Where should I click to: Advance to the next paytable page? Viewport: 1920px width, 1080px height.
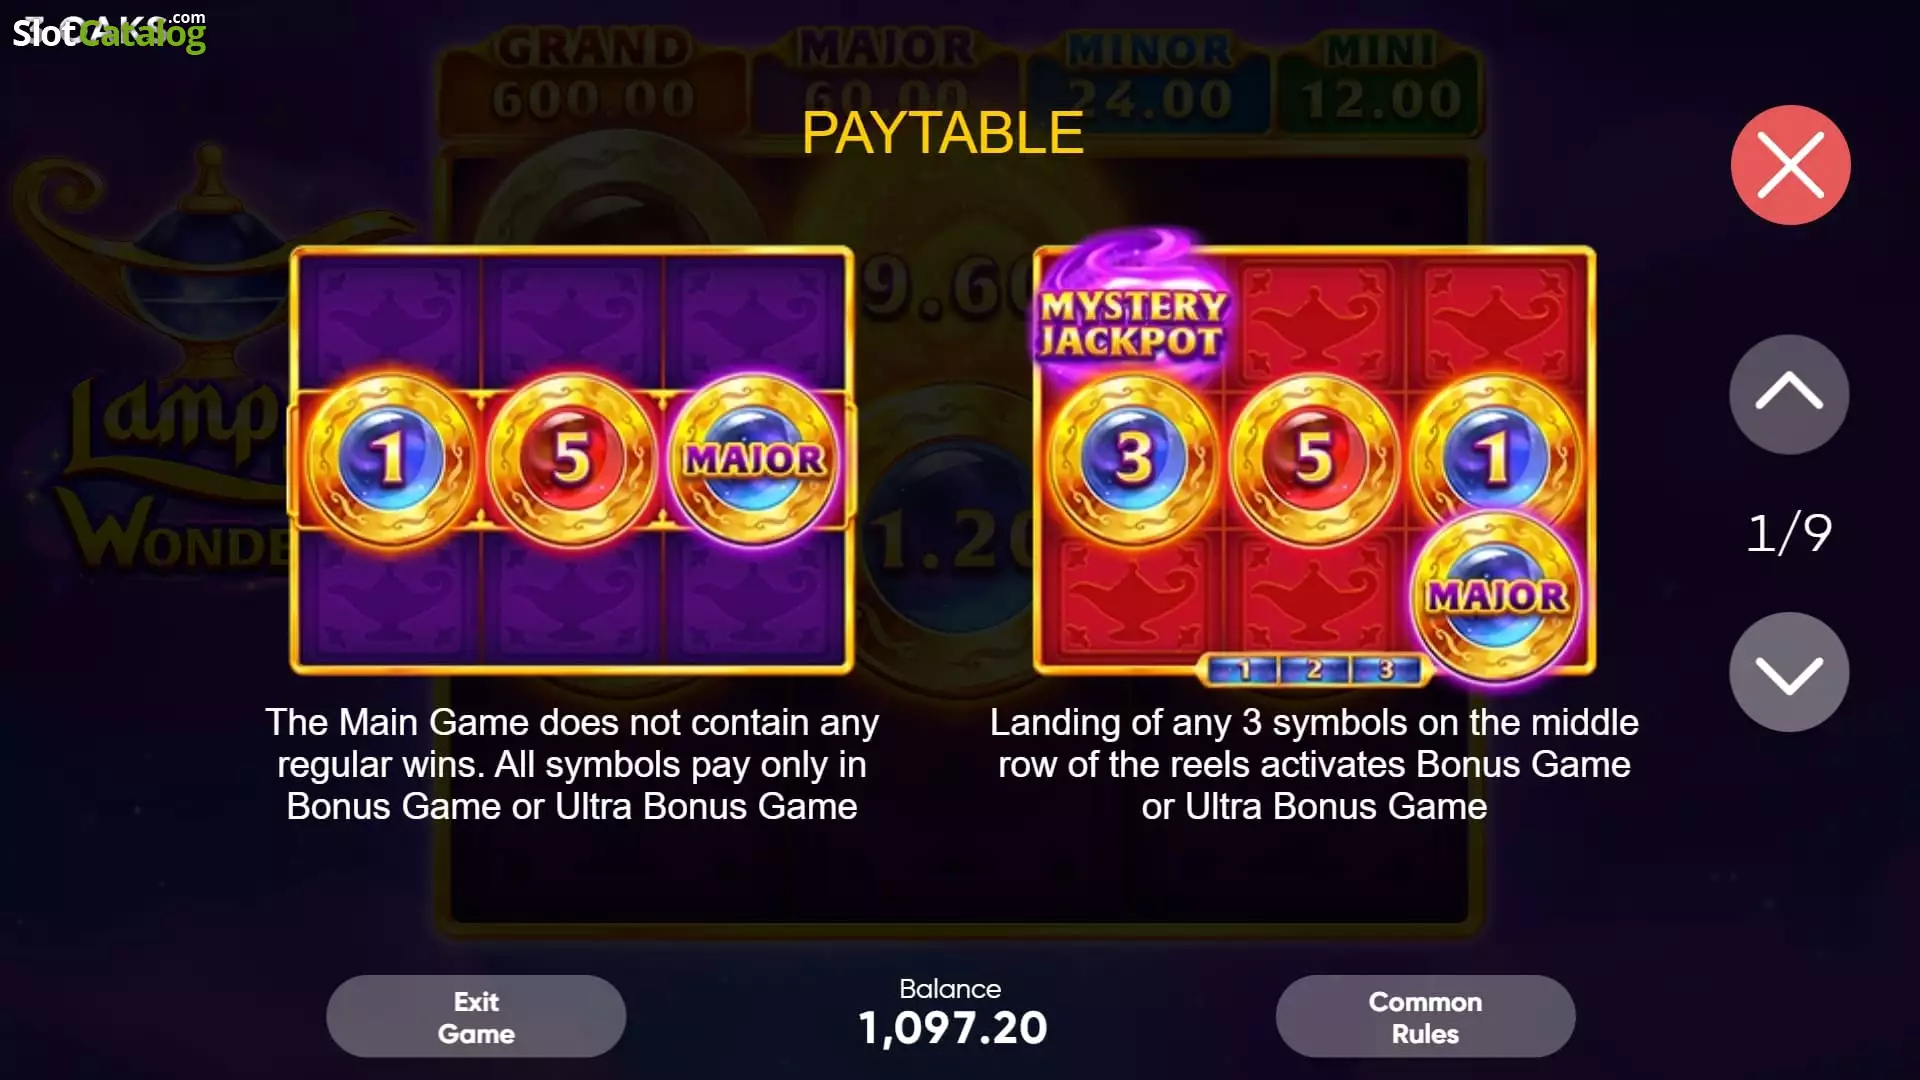coord(1789,672)
